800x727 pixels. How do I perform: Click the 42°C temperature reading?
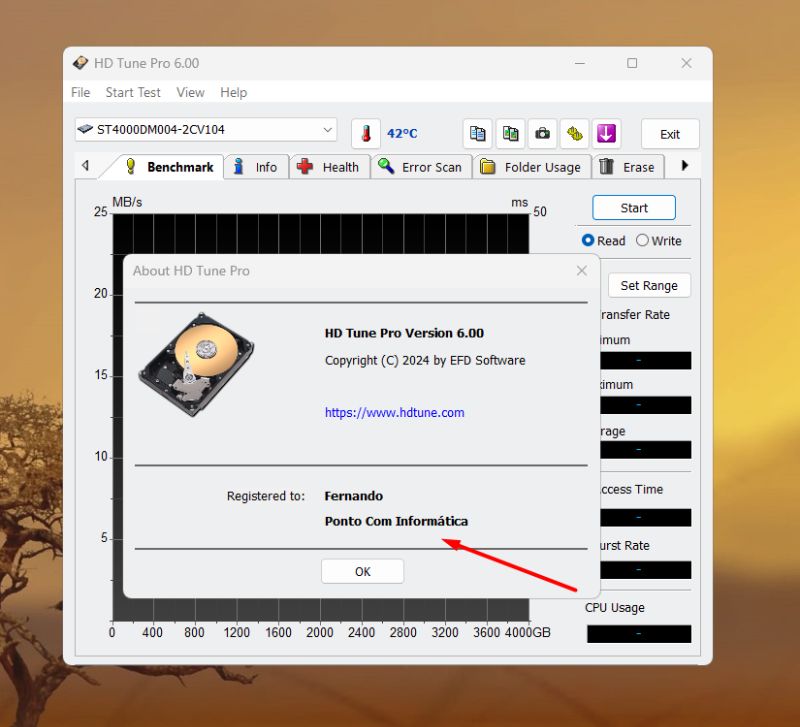402,134
